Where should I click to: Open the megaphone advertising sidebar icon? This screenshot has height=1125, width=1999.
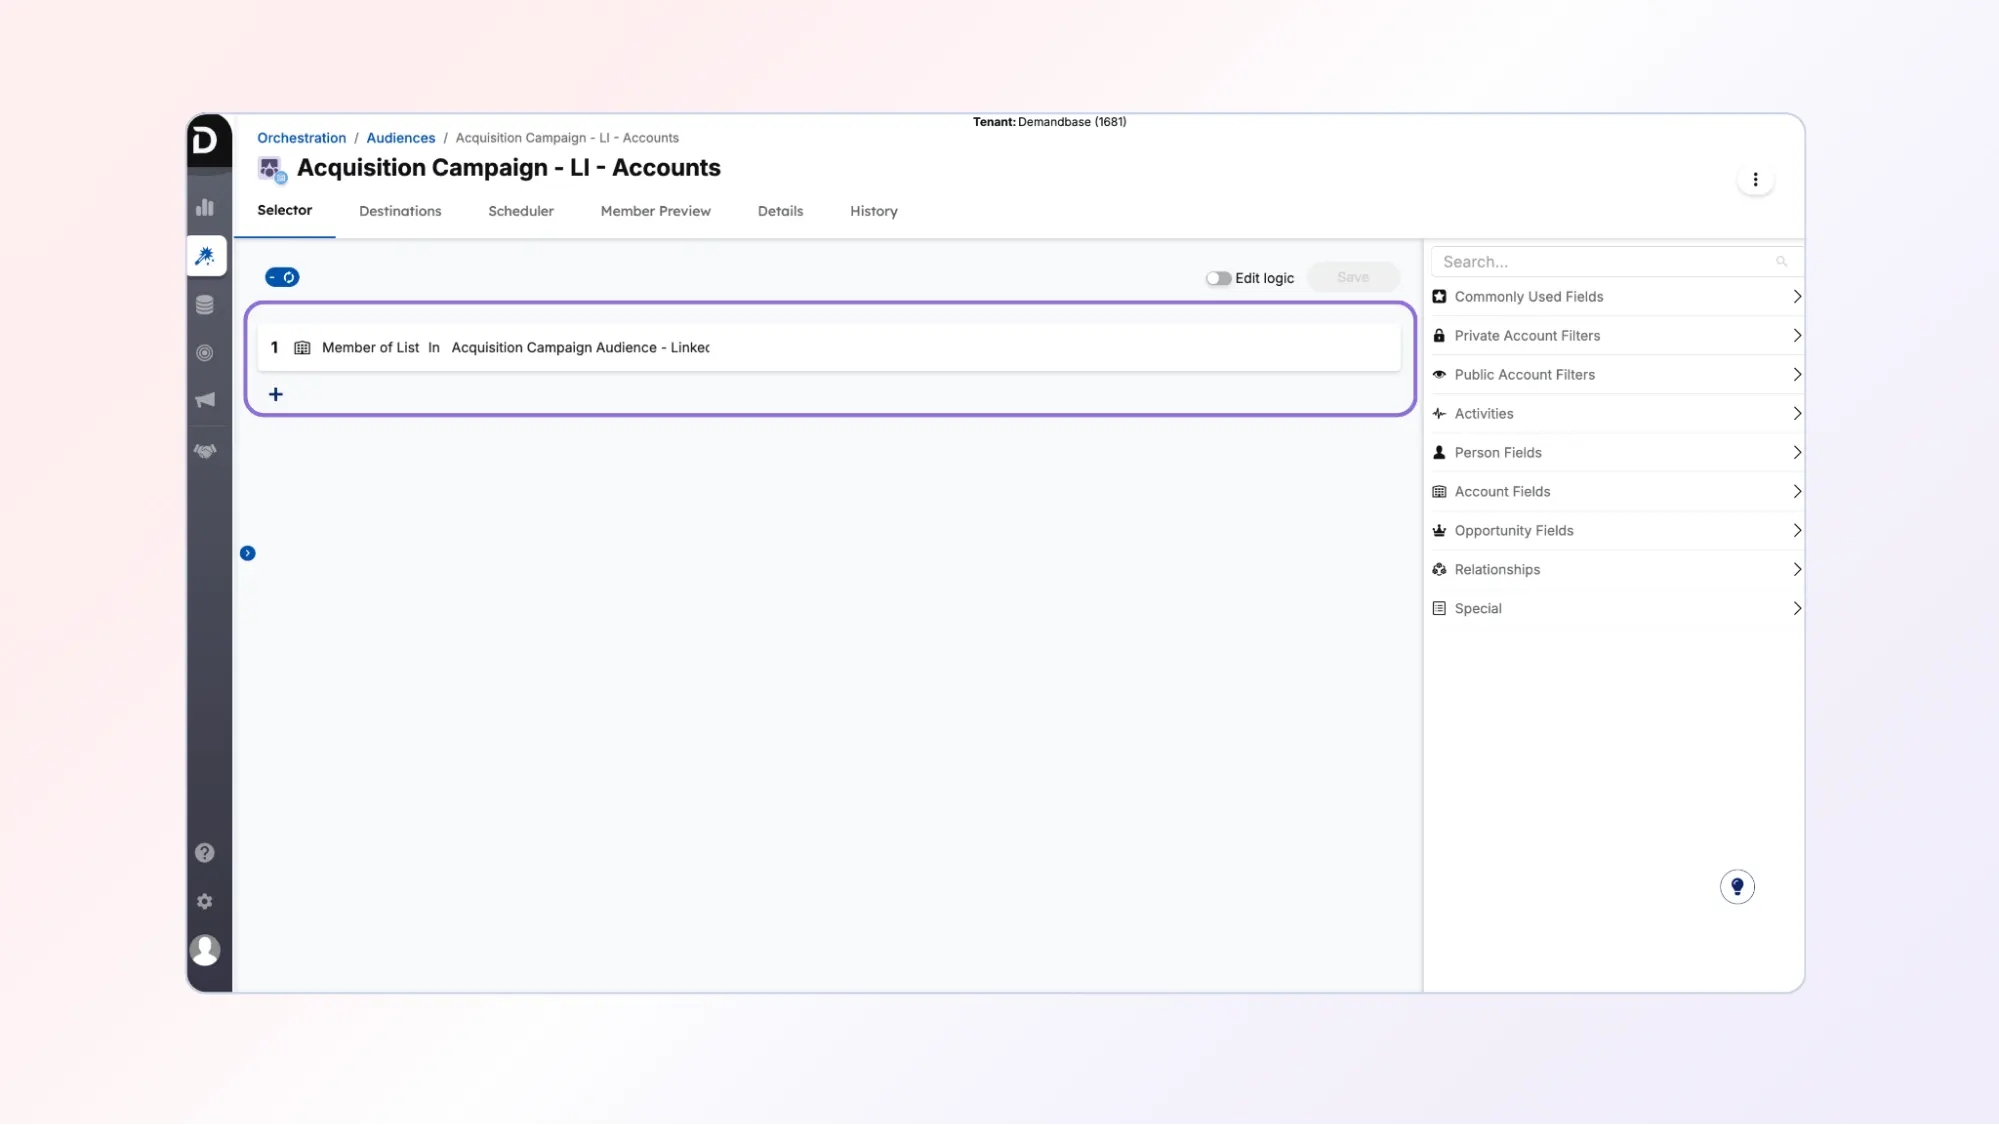coord(205,400)
